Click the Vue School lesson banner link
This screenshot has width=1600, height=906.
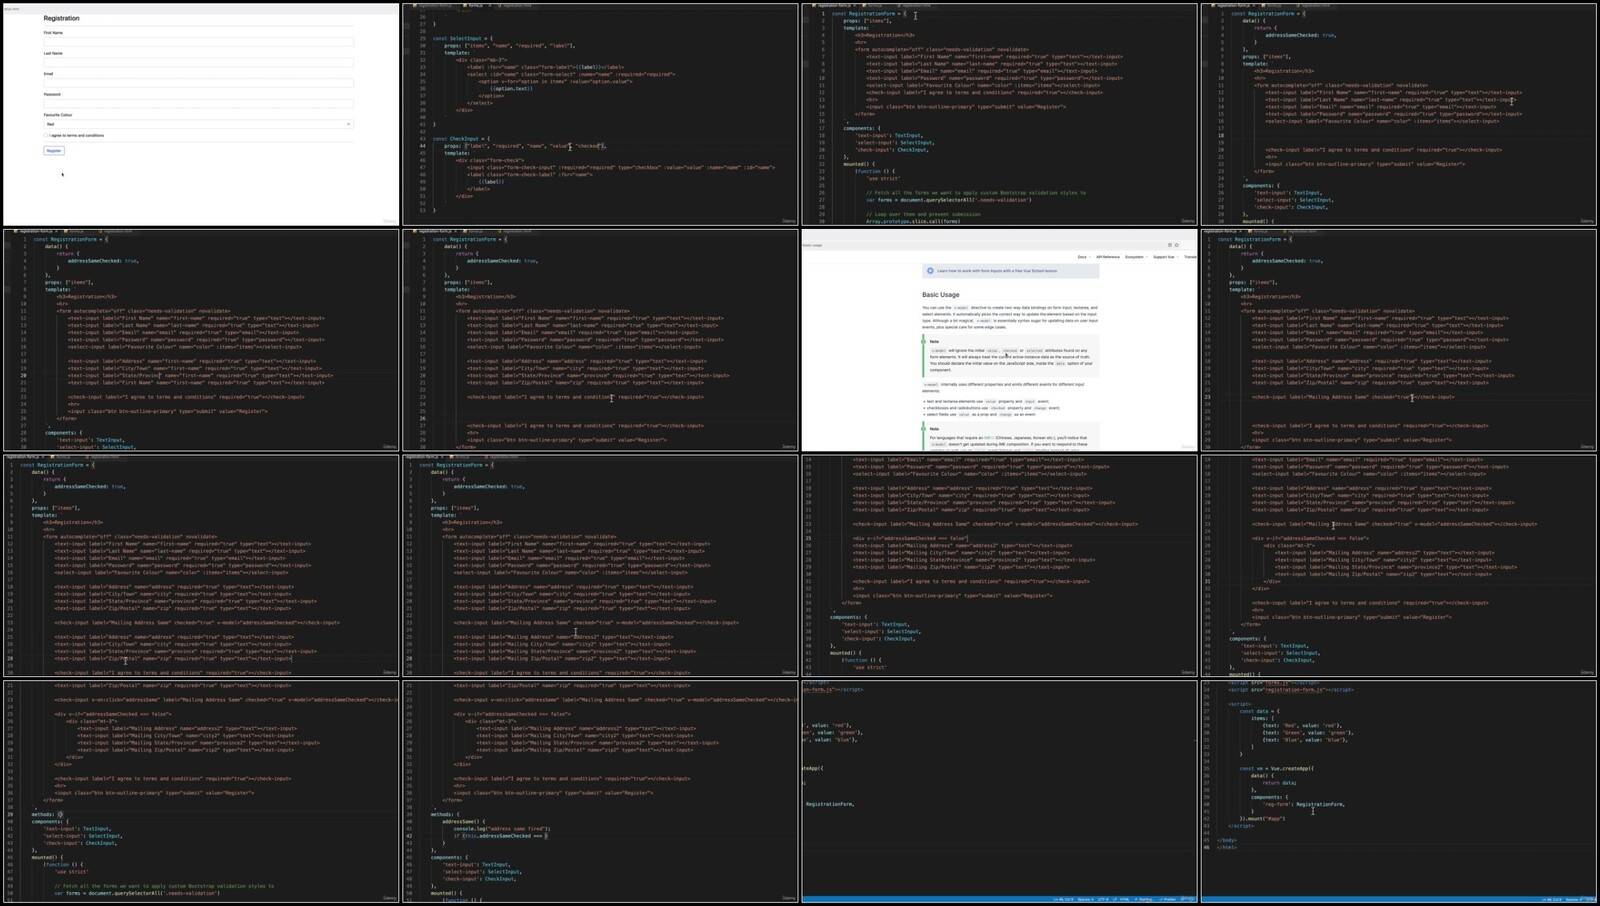pyautogui.click(x=1011, y=271)
